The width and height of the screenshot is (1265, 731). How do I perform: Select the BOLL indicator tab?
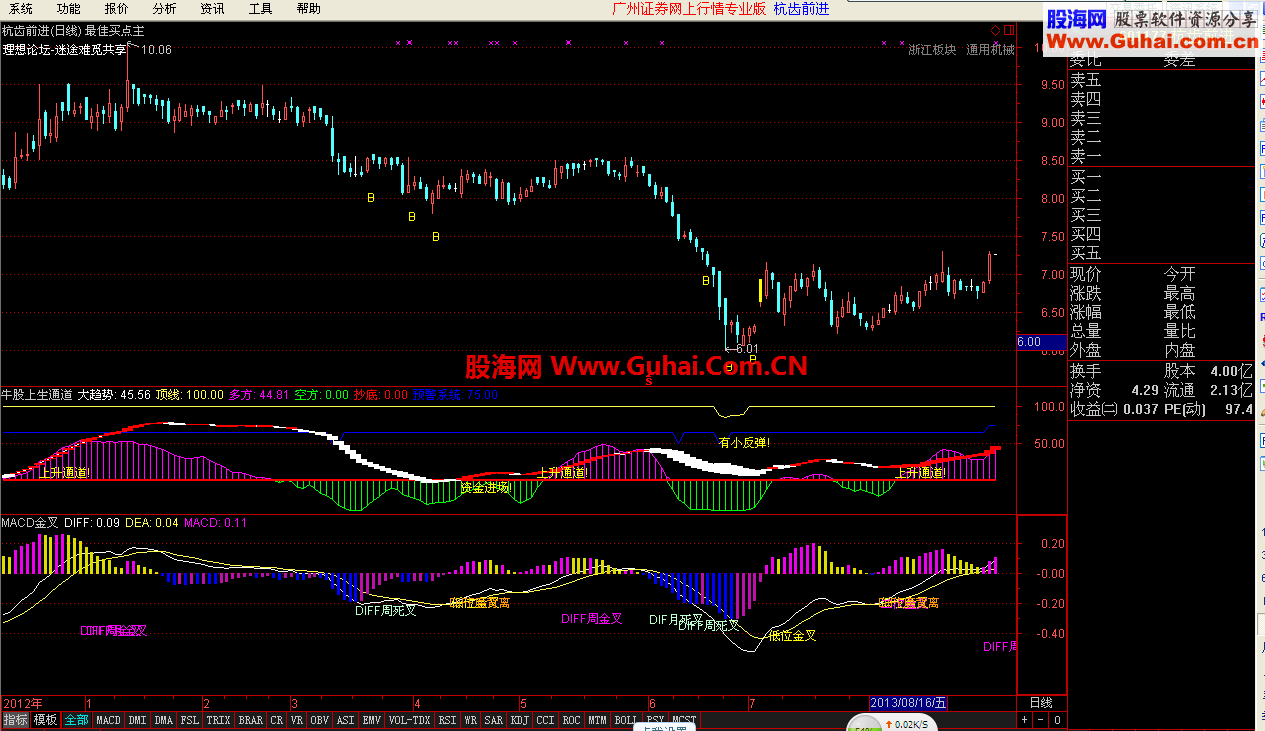coord(626,720)
